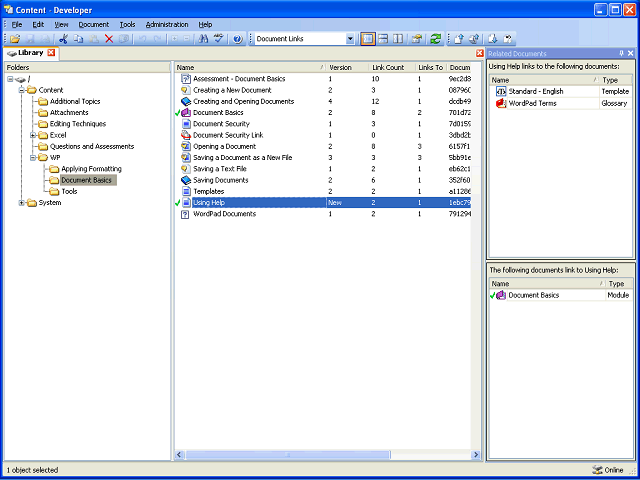Open the Tools menu
The width and height of the screenshot is (640, 480).
[x=127, y=24]
